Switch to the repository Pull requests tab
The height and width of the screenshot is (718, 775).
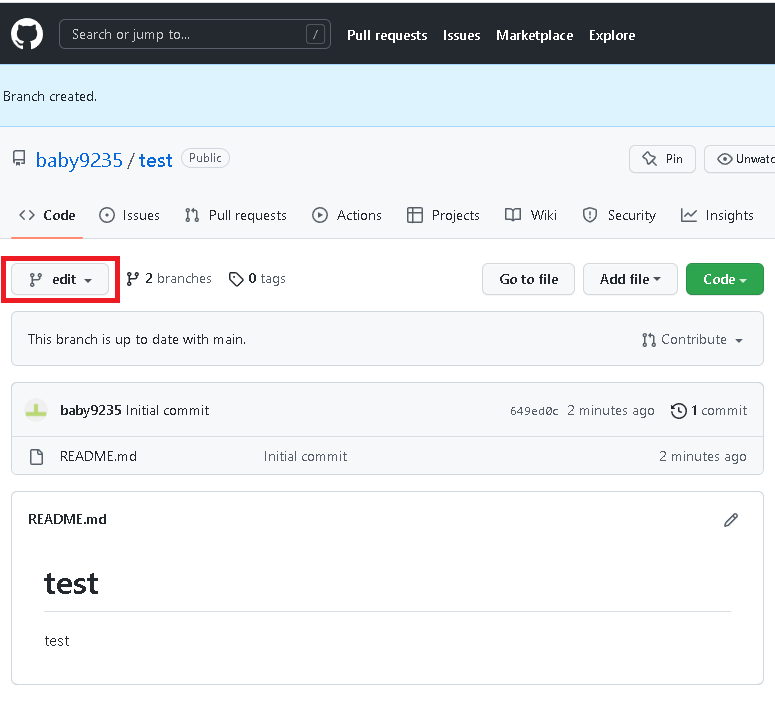(x=235, y=215)
